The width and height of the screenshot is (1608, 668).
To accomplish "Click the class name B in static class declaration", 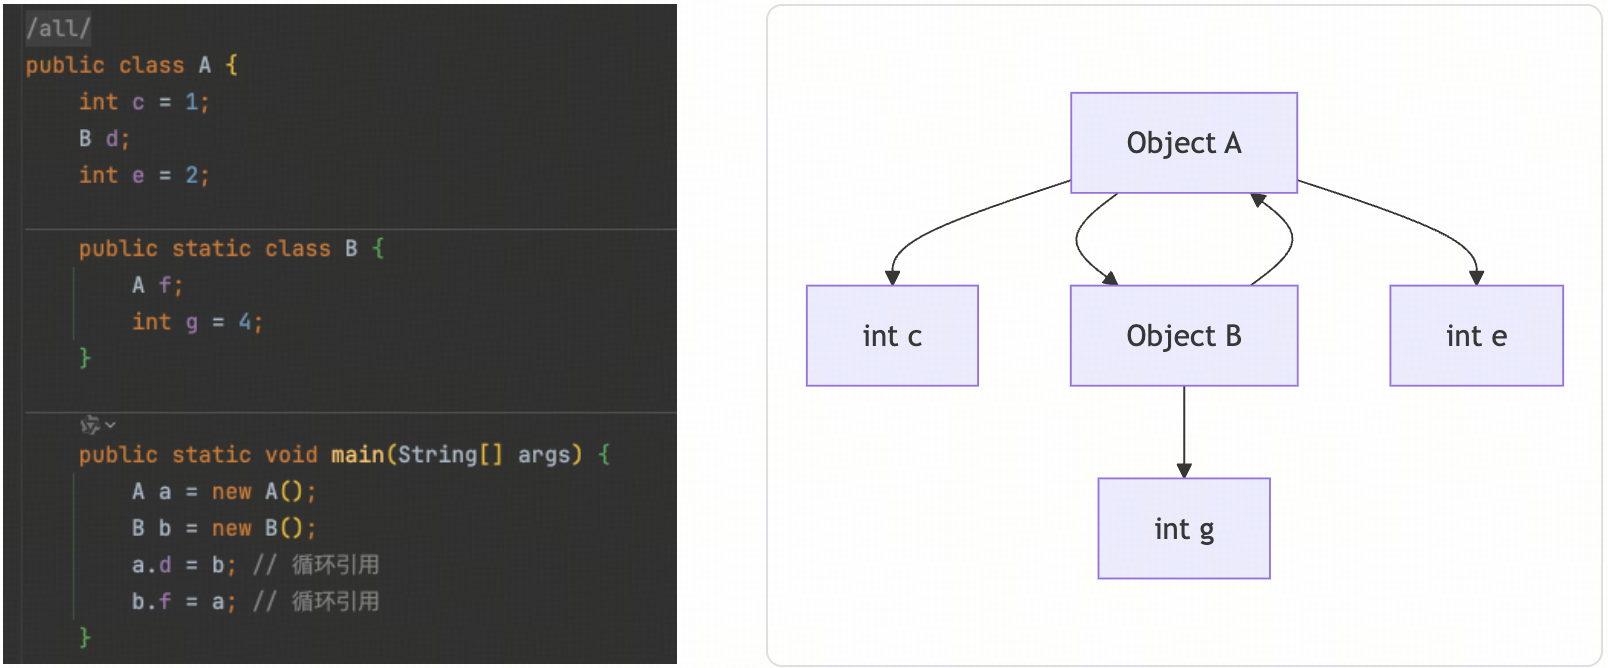I will point(351,249).
